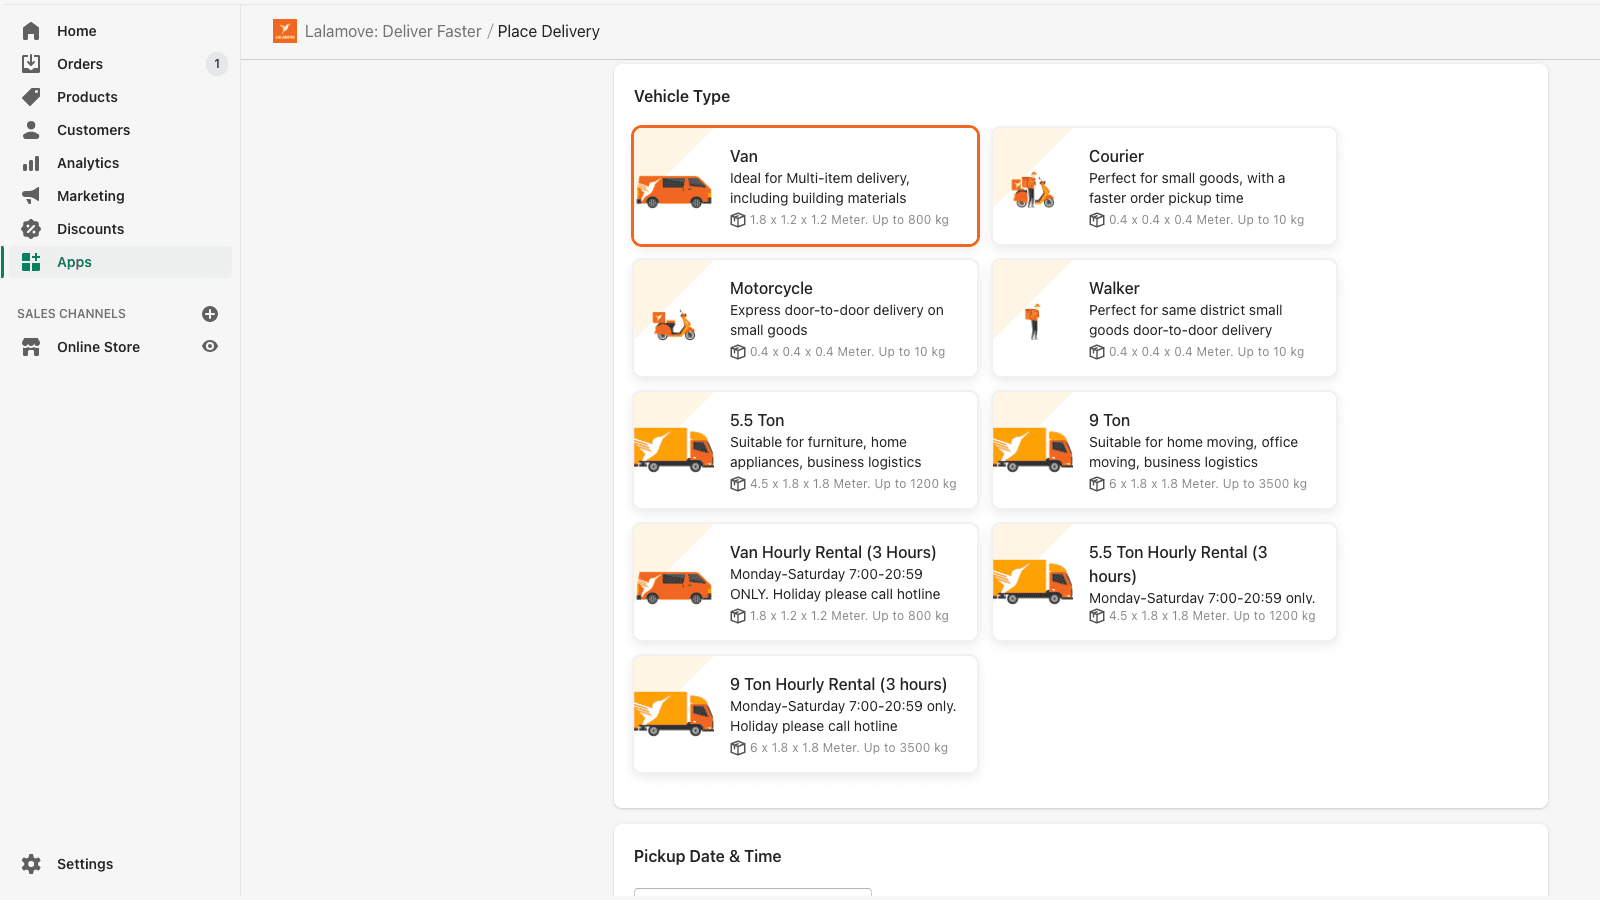Open Marketing via the megaphone icon
The height and width of the screenshot is (900, 1600).
coord(31,195)
